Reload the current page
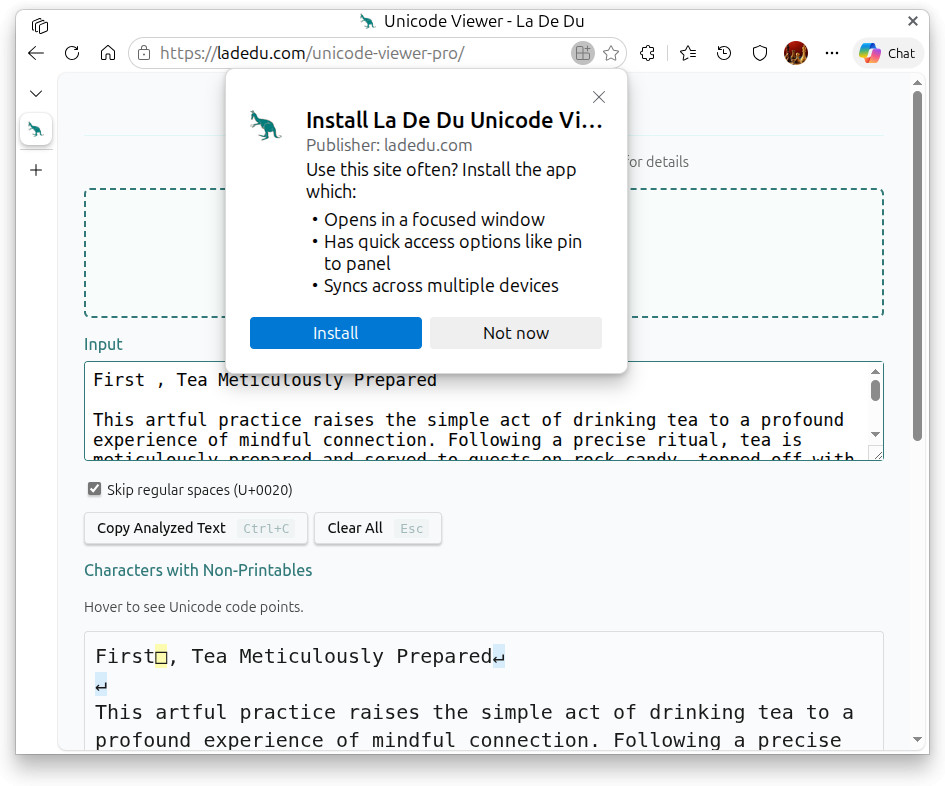945x786 pixels. 72,53
